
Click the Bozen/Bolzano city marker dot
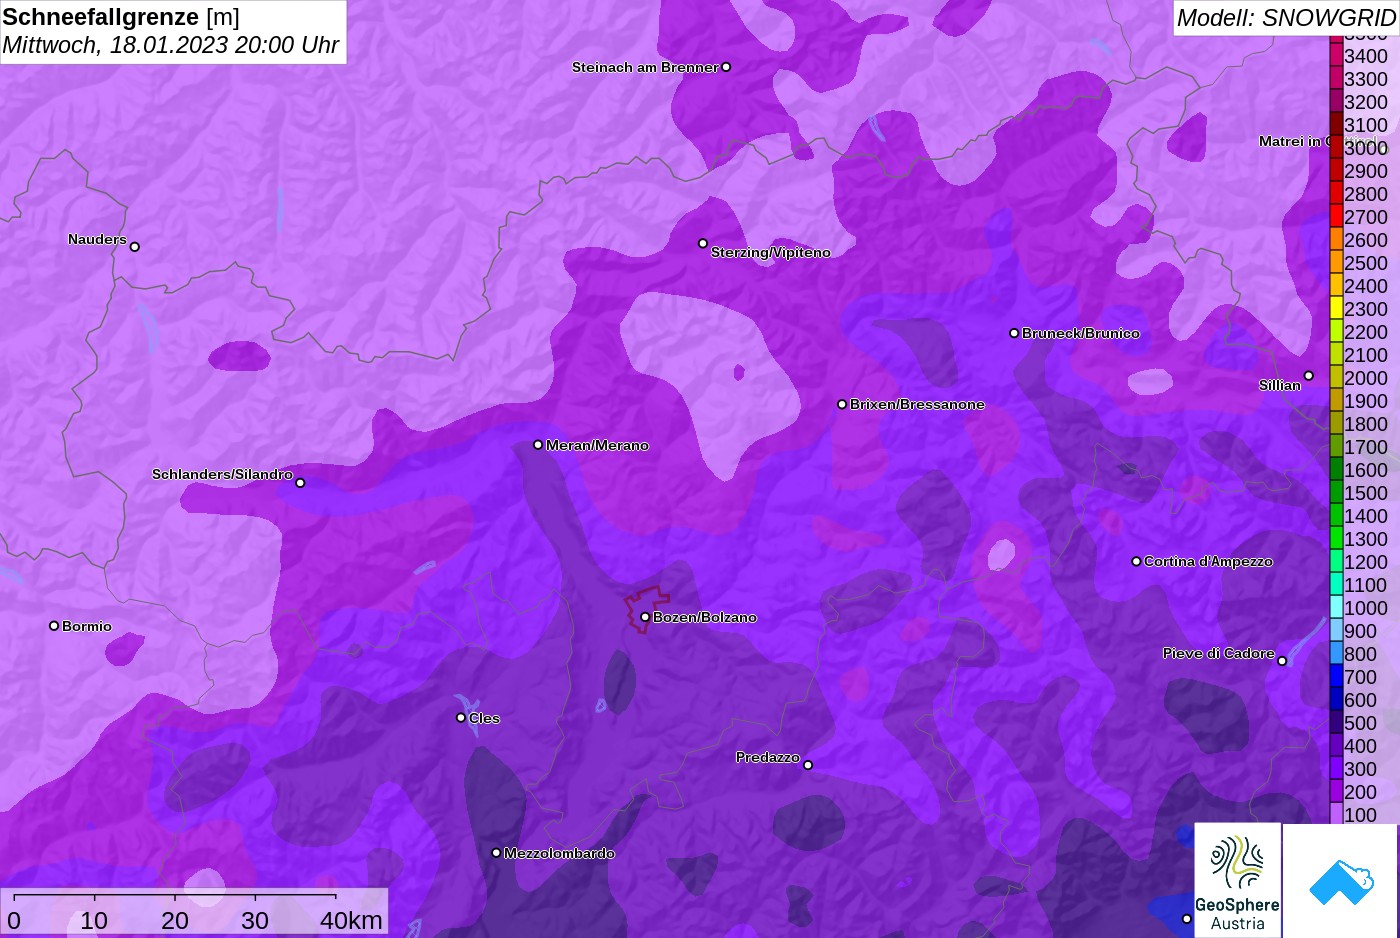(x=645, y=617)
